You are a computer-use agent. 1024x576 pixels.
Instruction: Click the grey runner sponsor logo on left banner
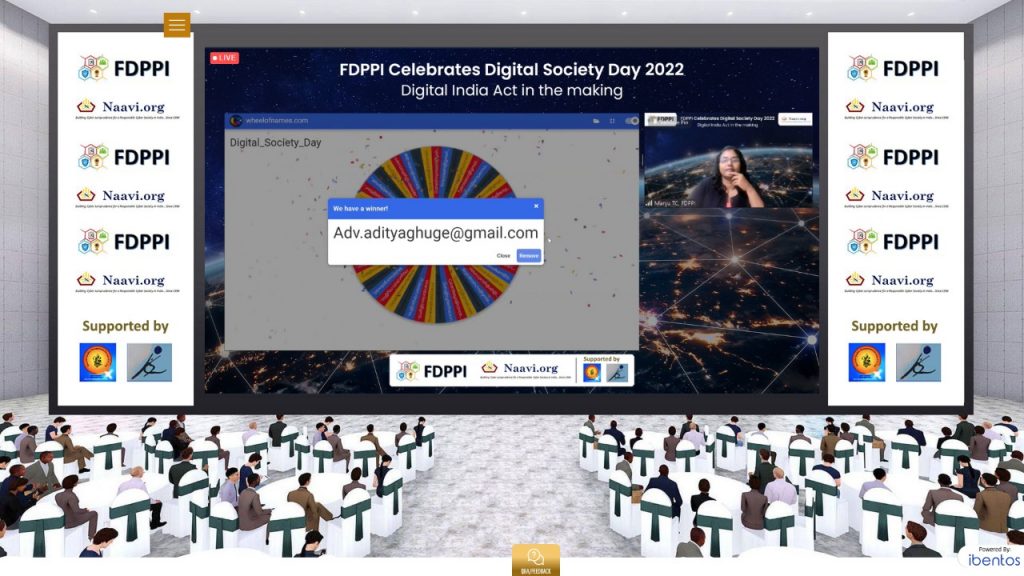150,362
